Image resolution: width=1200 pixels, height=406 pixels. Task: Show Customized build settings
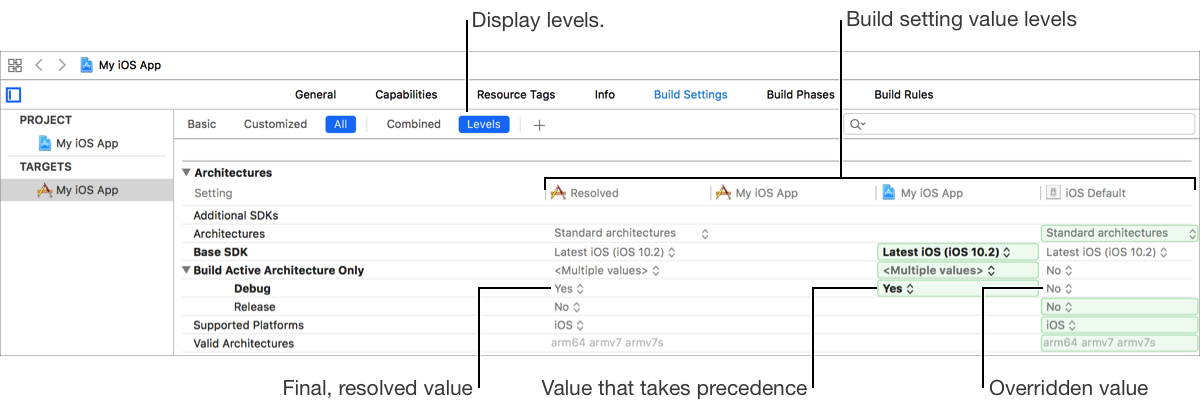275,125
